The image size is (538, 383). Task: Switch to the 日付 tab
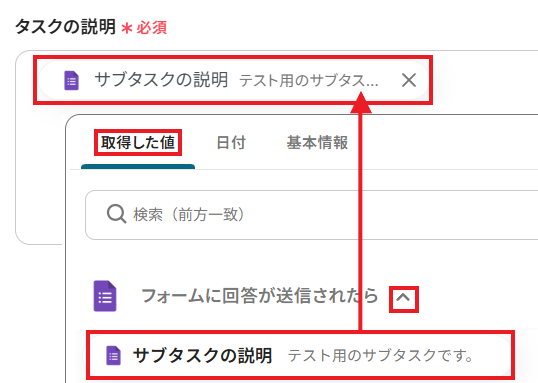click(x=231, y=142)
